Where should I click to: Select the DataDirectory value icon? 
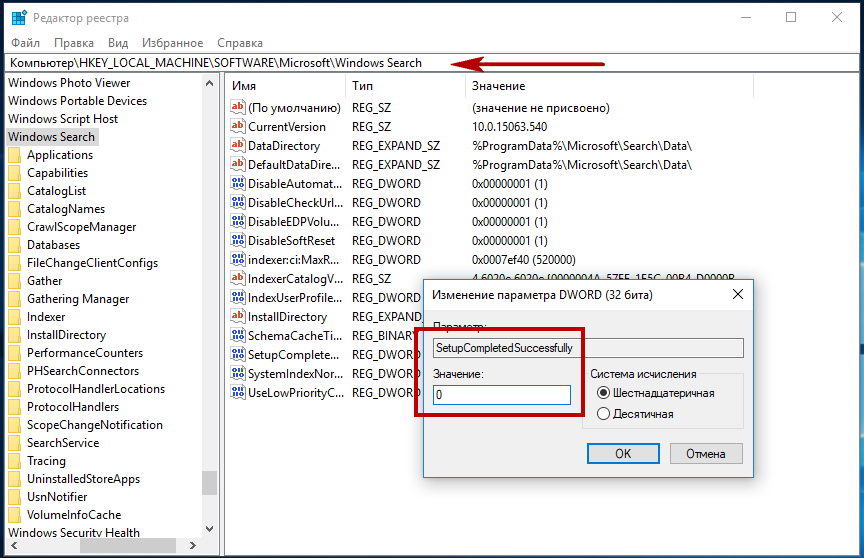point(238,146)
